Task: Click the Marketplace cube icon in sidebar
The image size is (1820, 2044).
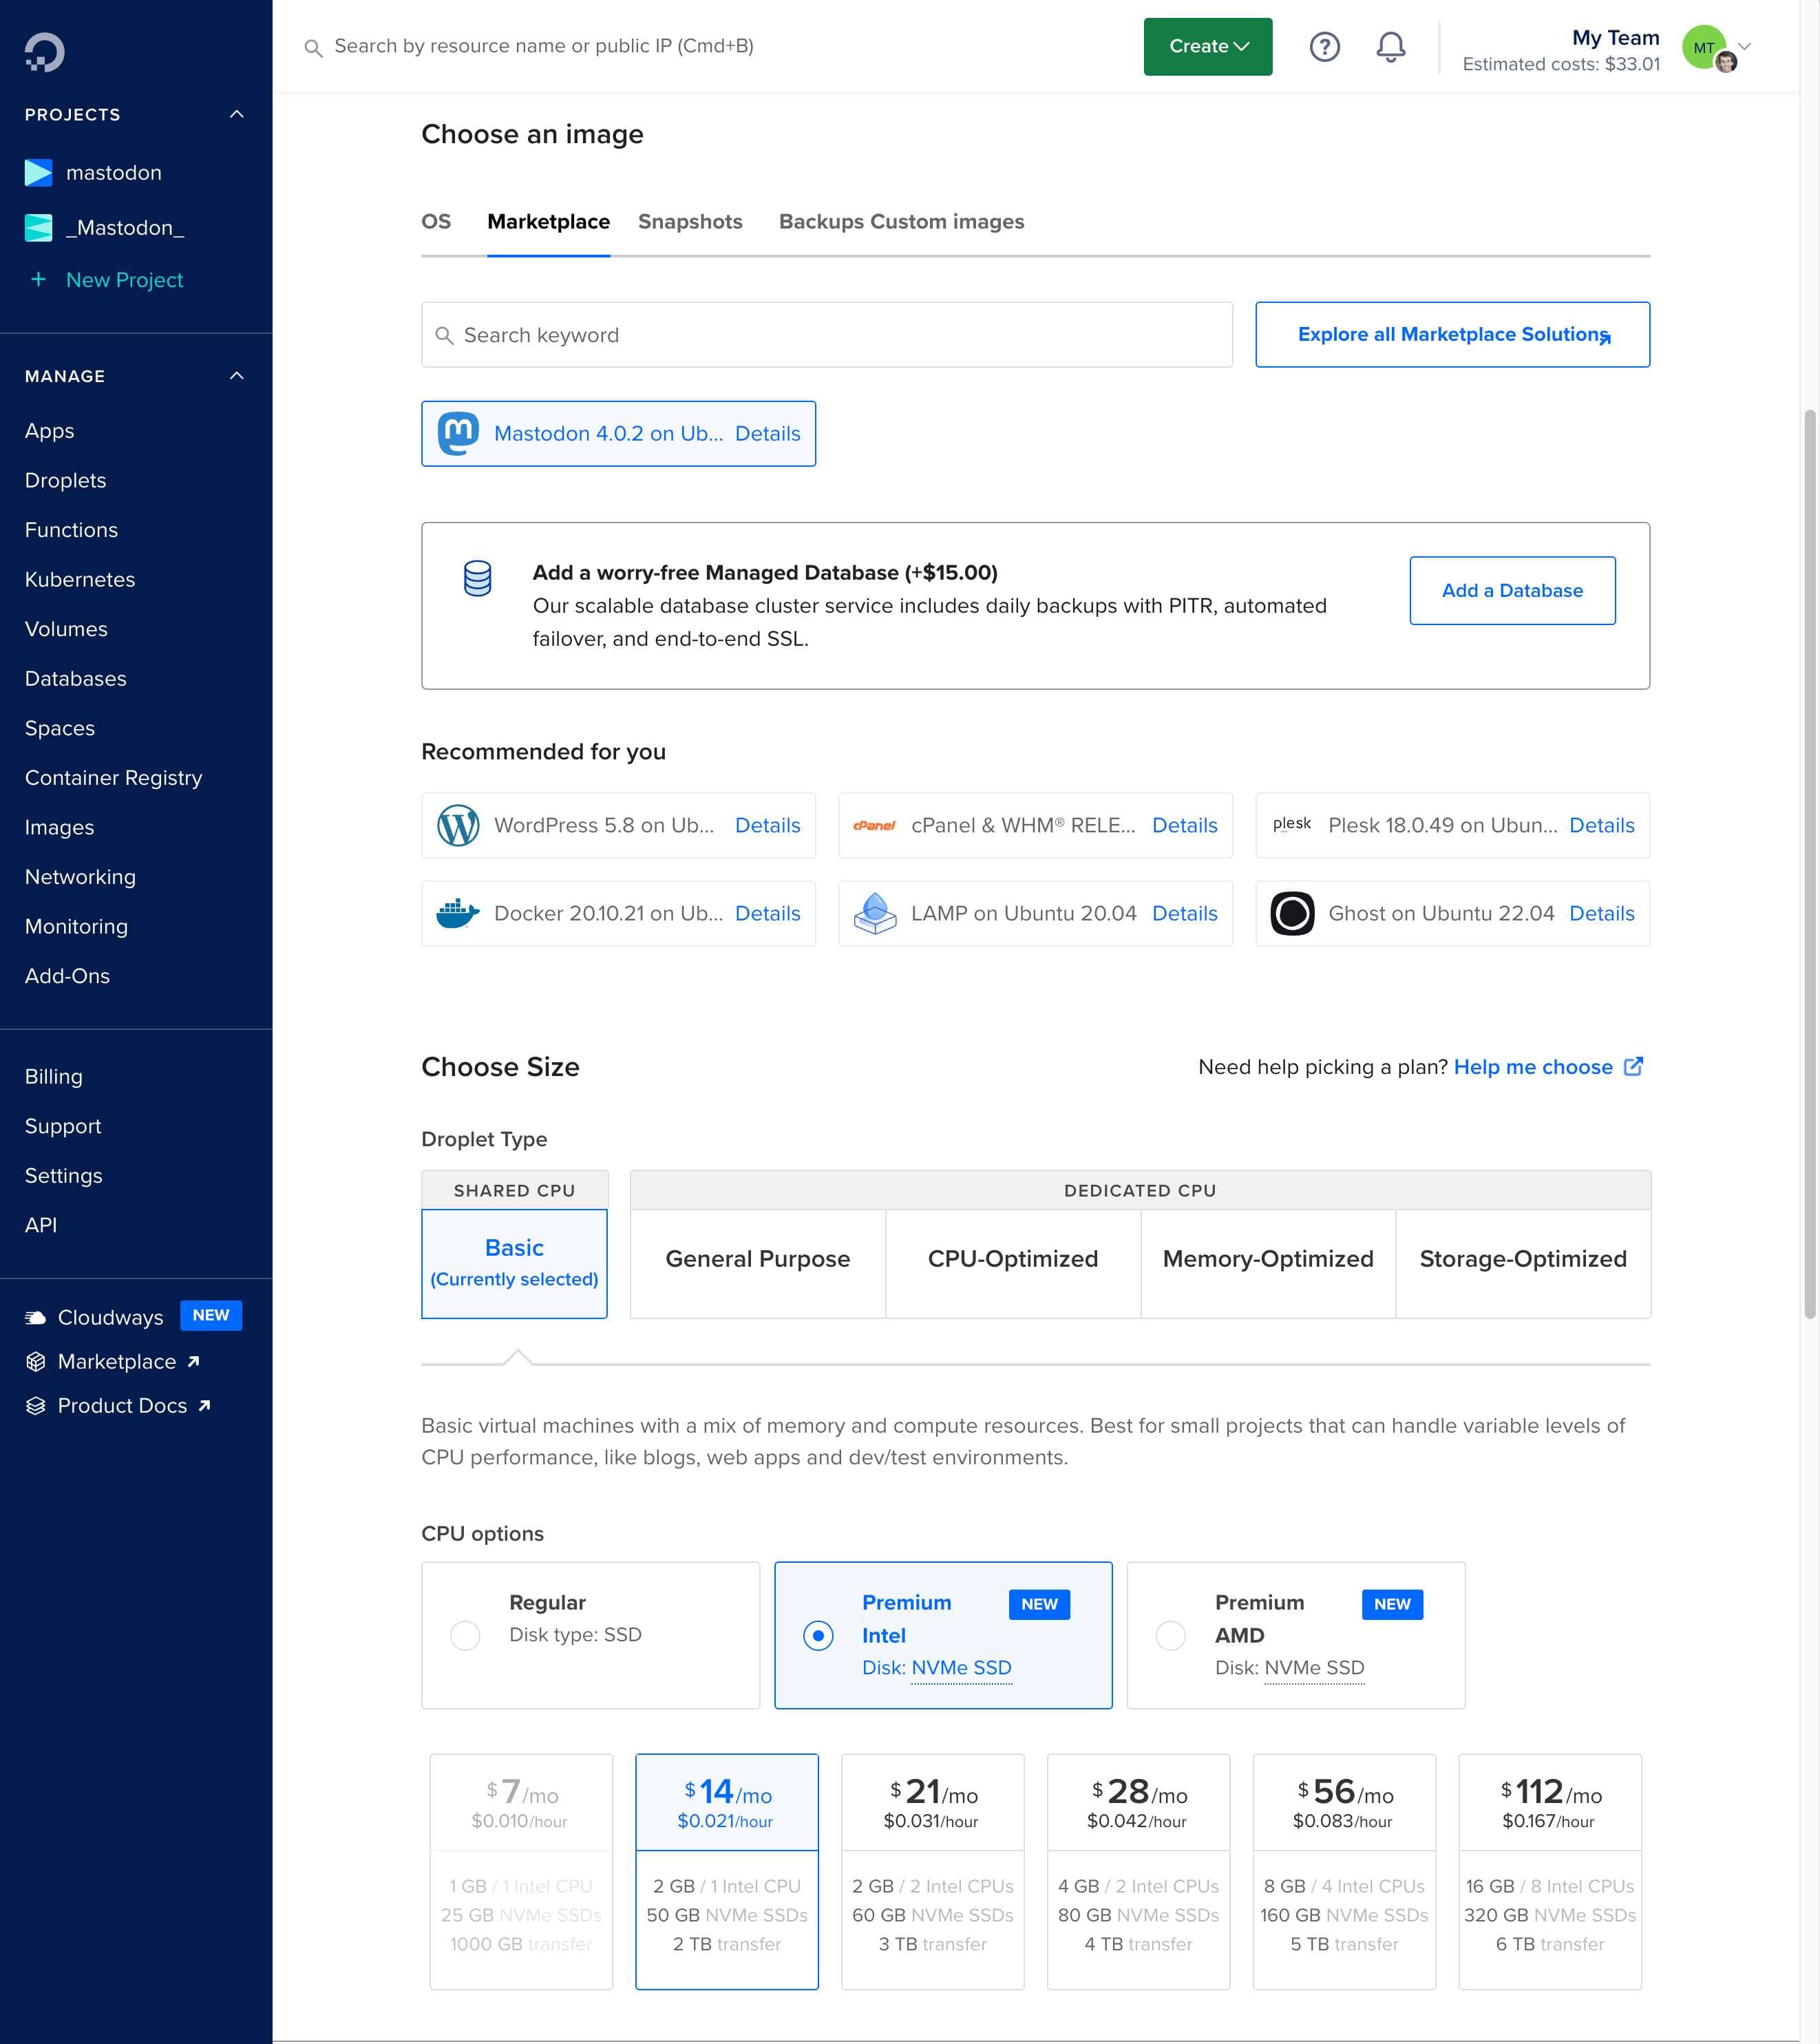Action: point(36,1361)
